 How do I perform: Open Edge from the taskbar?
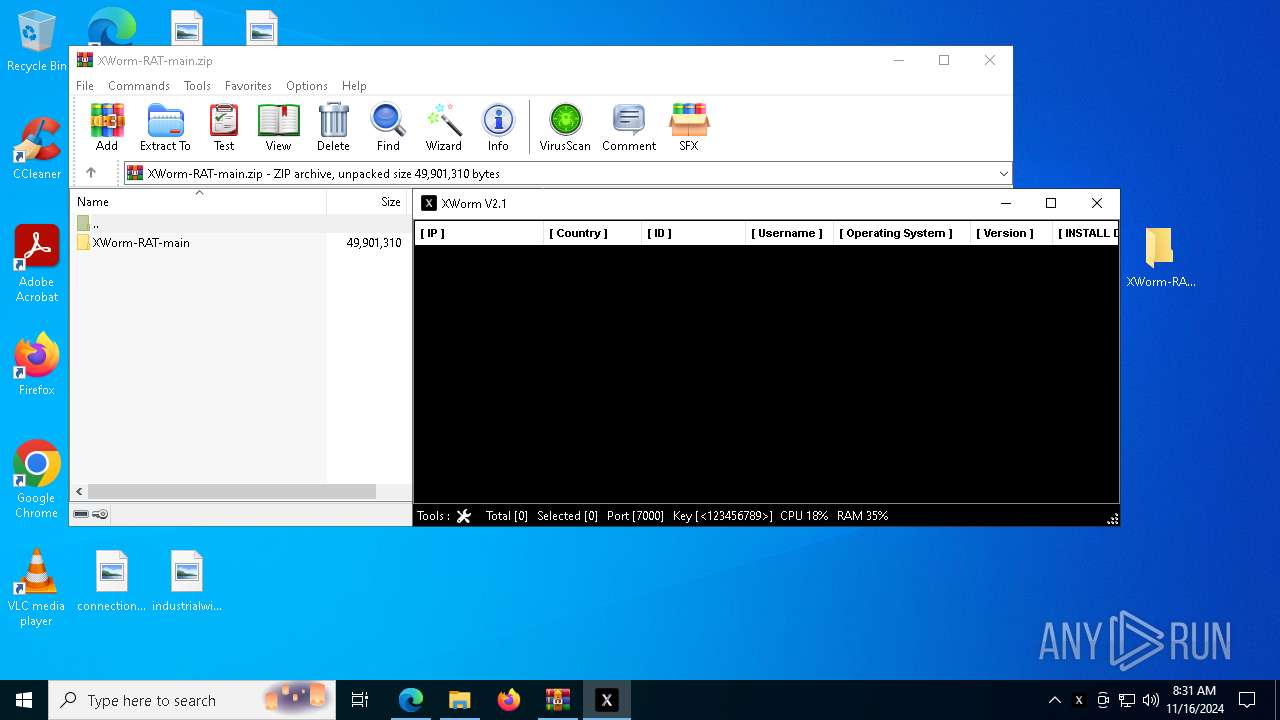point(411,700)
